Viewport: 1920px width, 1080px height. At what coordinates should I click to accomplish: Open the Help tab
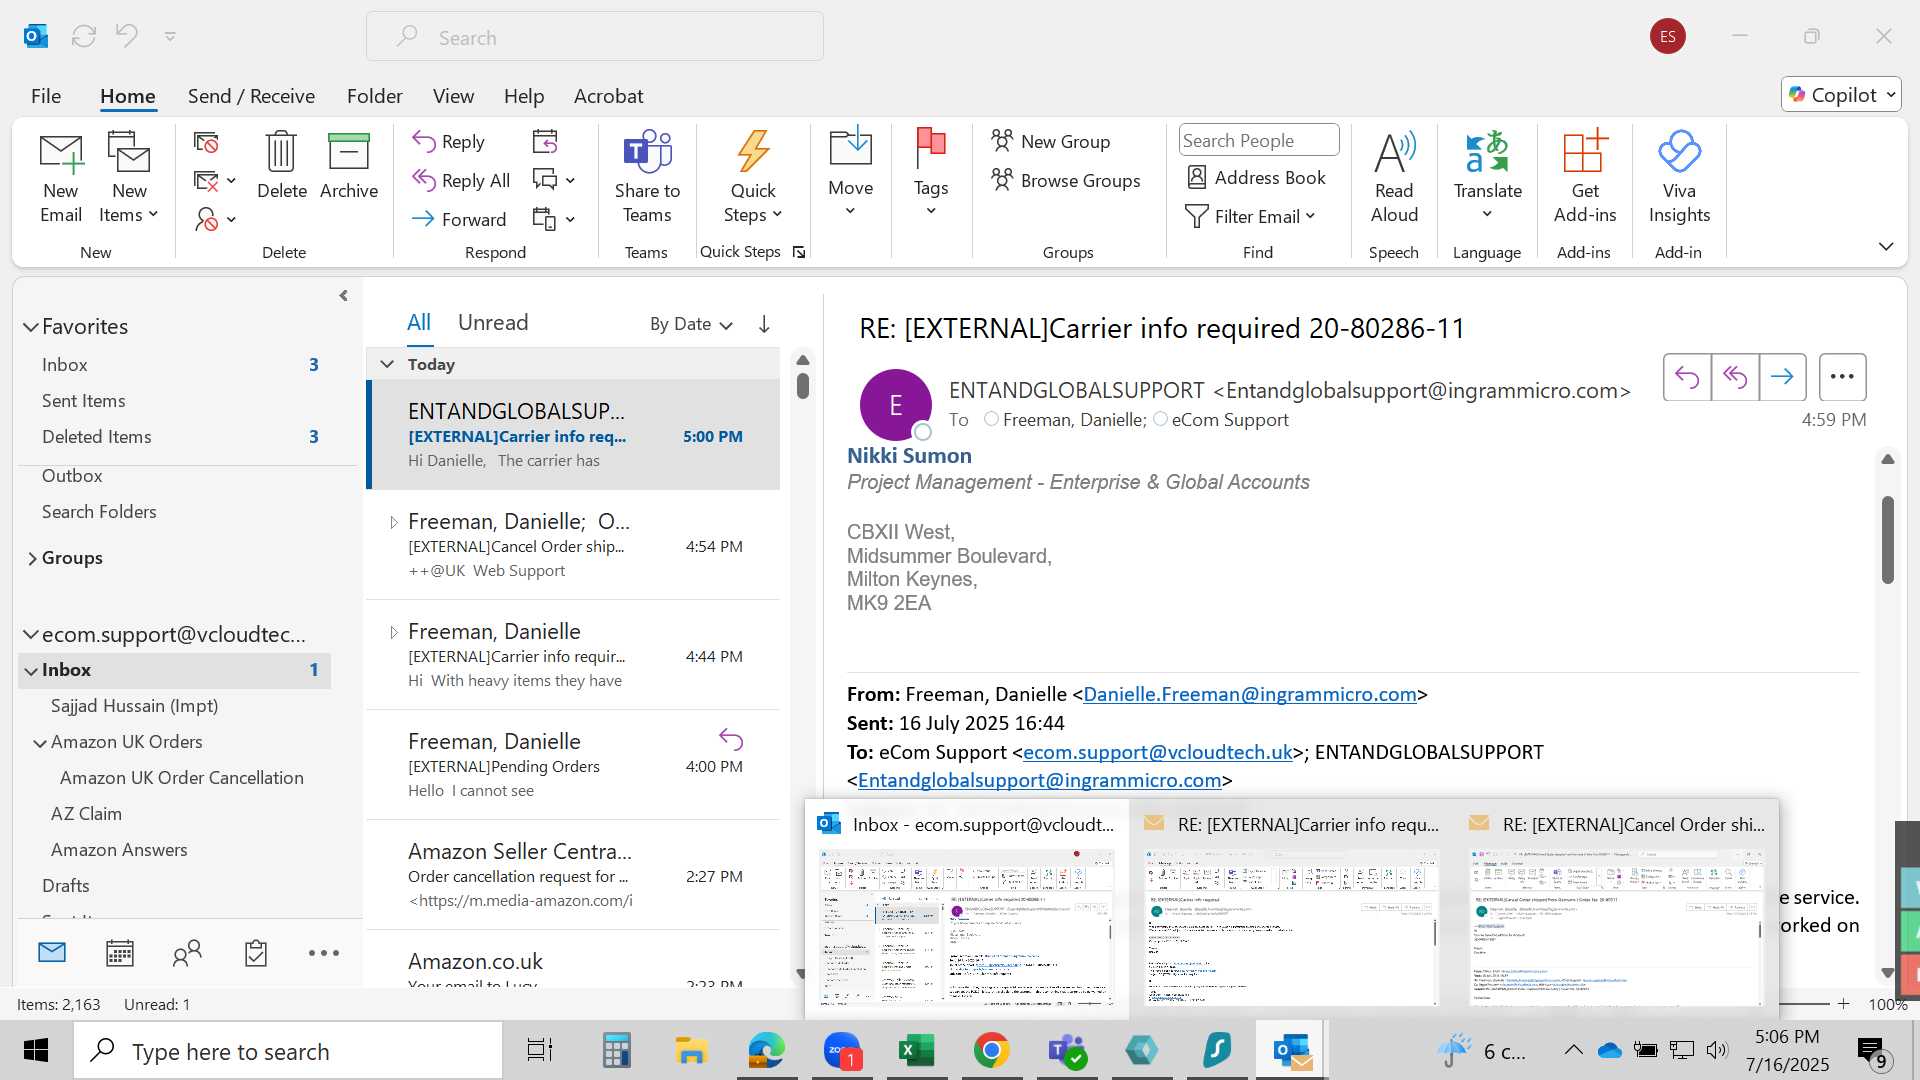pos(524,96)
